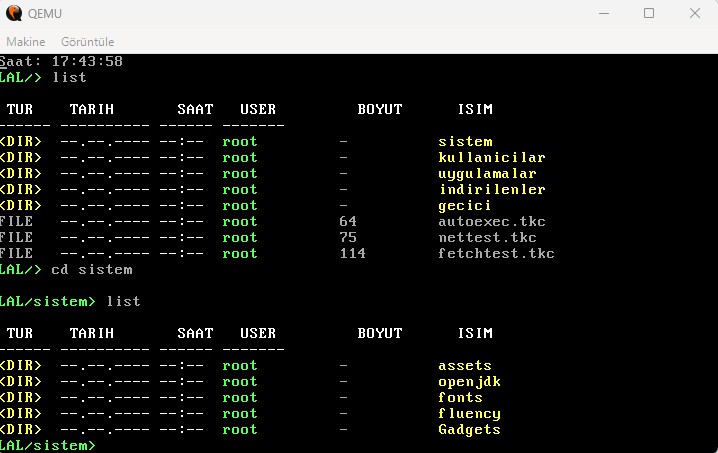The image size is (718, 453).
Task: Click the 'Saat: 17:43:58' line
Action: pyautogui.click(x=61, y=61)
